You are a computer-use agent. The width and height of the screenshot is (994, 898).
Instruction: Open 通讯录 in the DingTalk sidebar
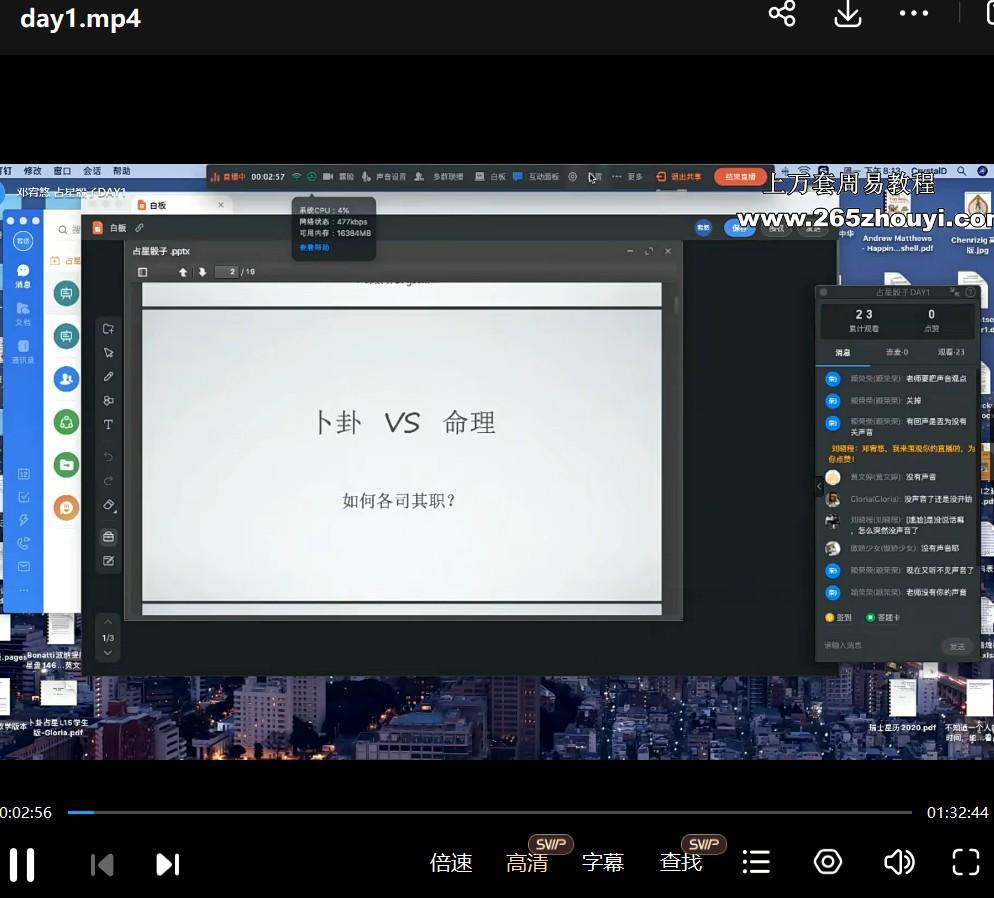pyautogui.click(x=23, y=351)
